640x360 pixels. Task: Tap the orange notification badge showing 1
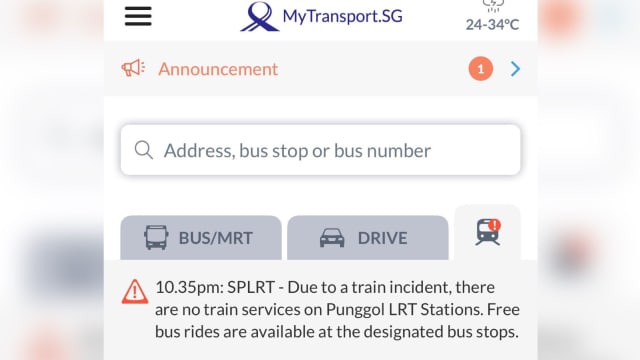click(480, 69)
